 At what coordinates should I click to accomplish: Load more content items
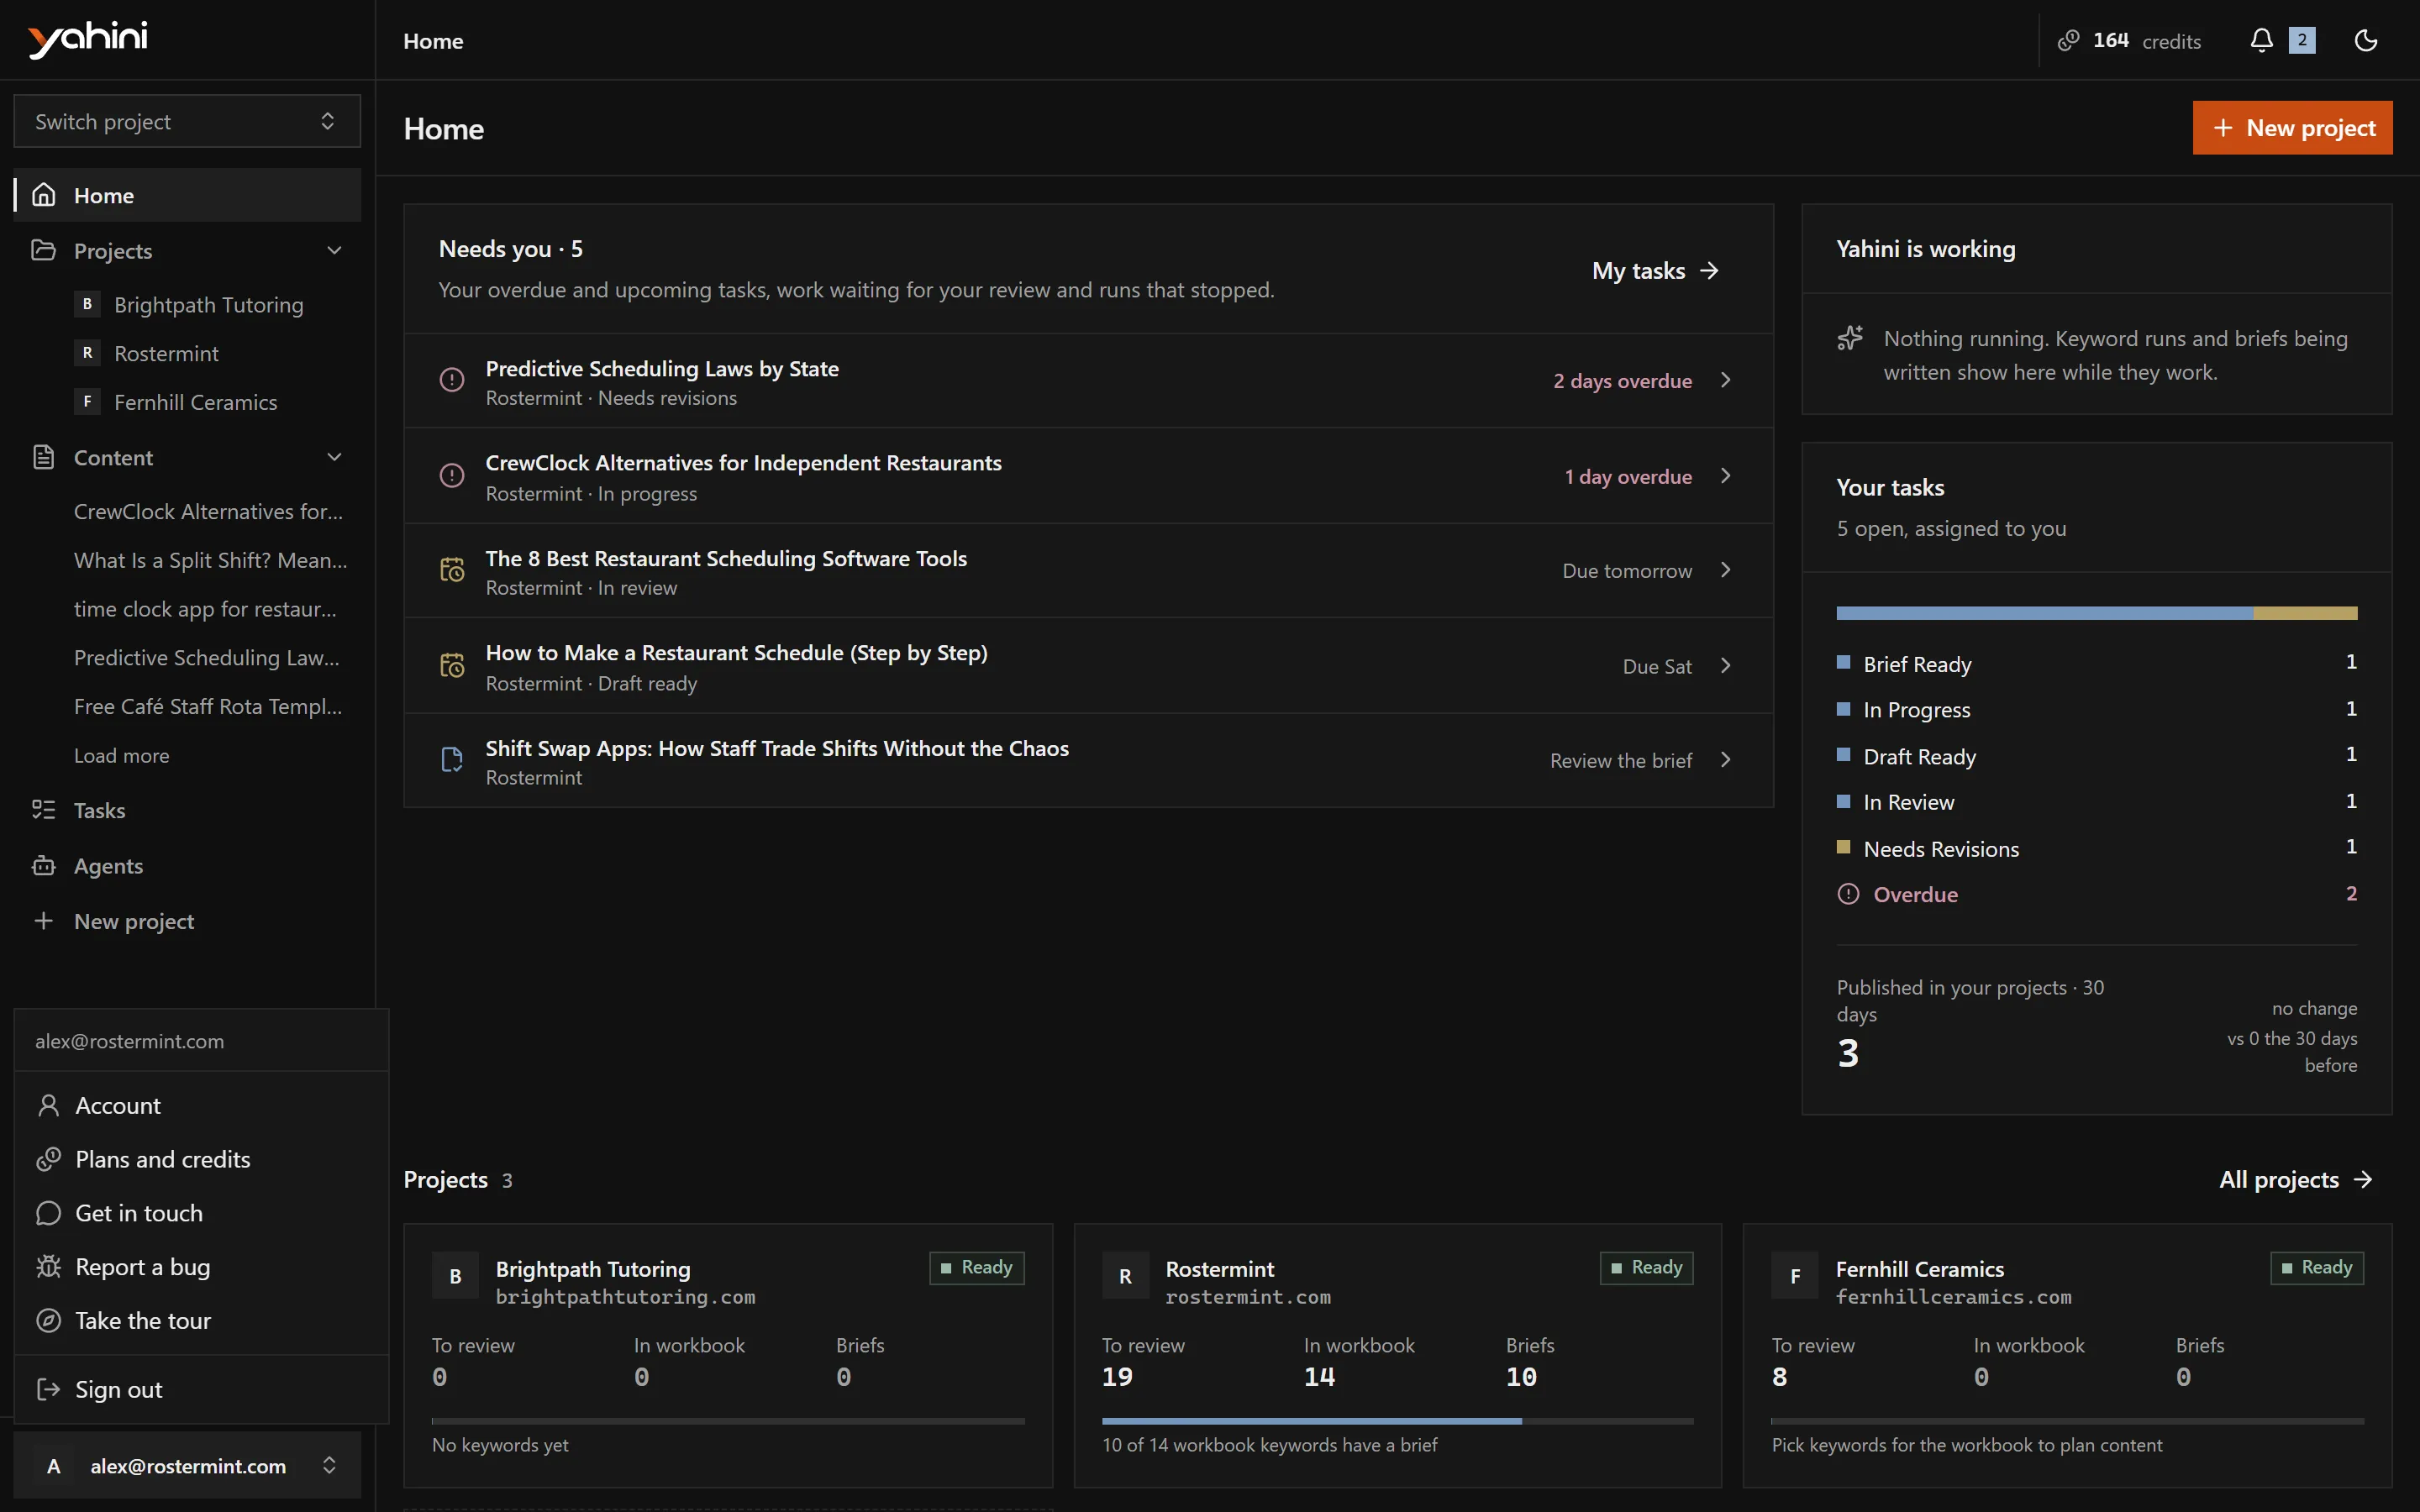click(x=121, y=756)
